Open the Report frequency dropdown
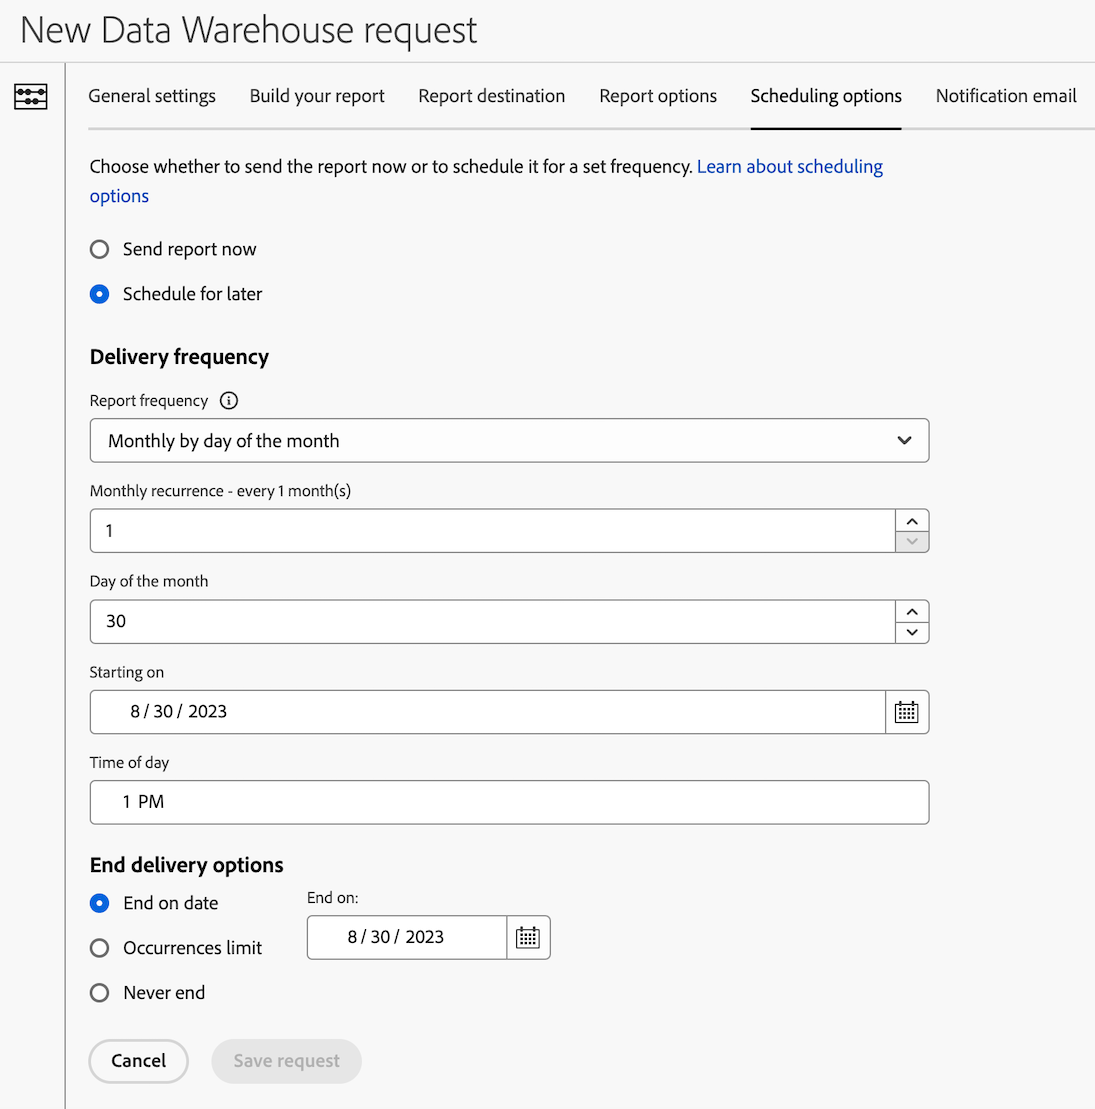This screenshot has height=1109, width=1095. click(x=509, y=440)
